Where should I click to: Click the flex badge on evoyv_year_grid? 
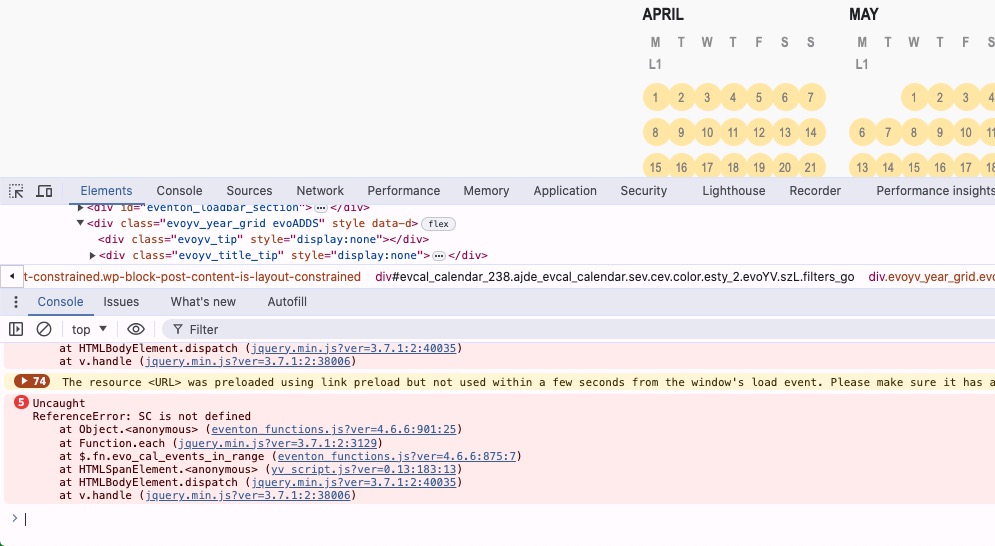pos(438,223)
